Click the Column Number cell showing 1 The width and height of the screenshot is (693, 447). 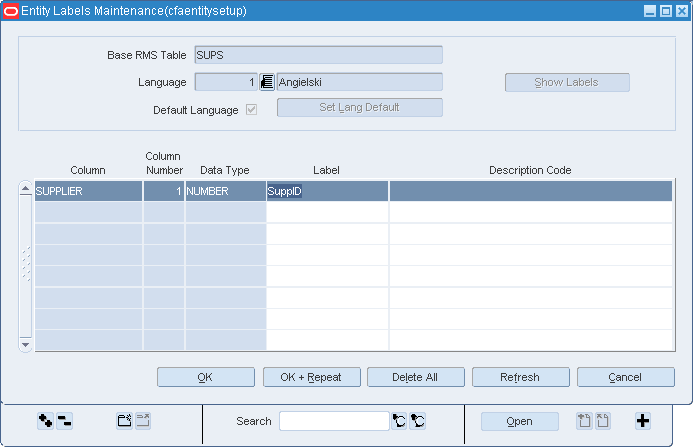pyautogui.click(x=164, y=191)
